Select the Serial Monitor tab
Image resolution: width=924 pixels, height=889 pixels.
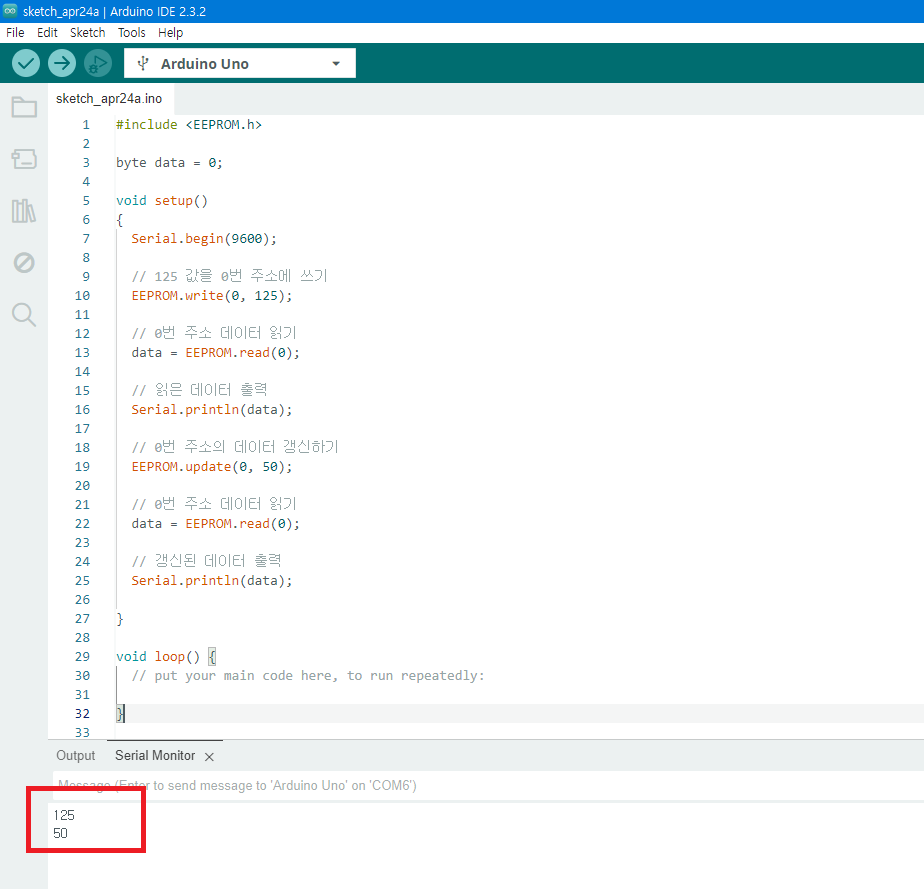155,755
